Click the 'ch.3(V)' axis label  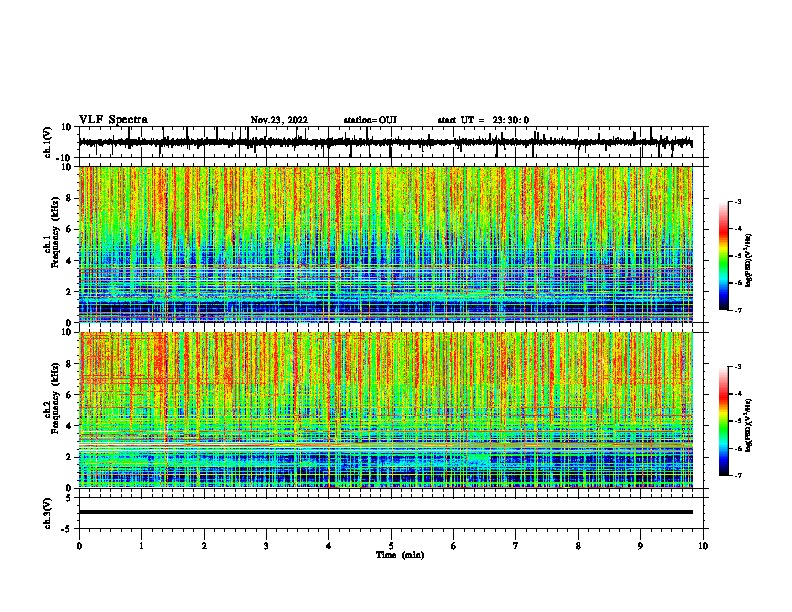[48, 513]
